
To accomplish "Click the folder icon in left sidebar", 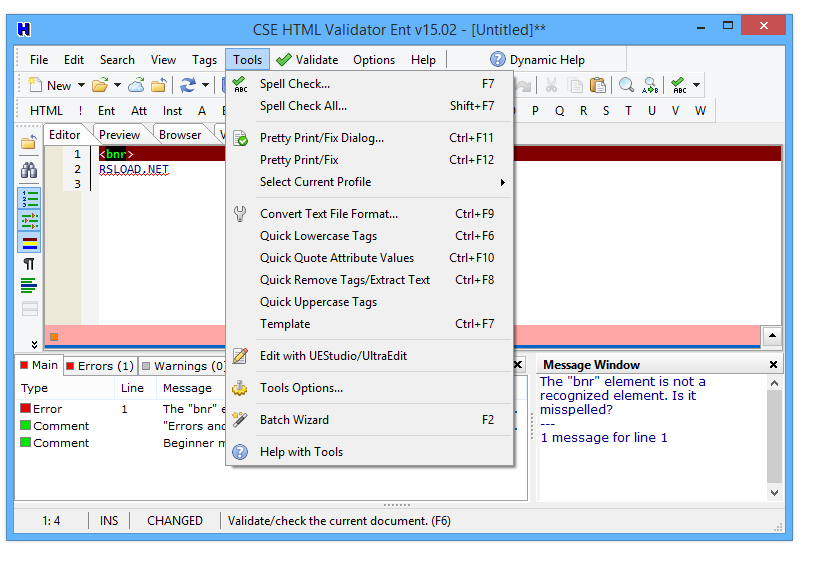I will (x=29, y=142).
